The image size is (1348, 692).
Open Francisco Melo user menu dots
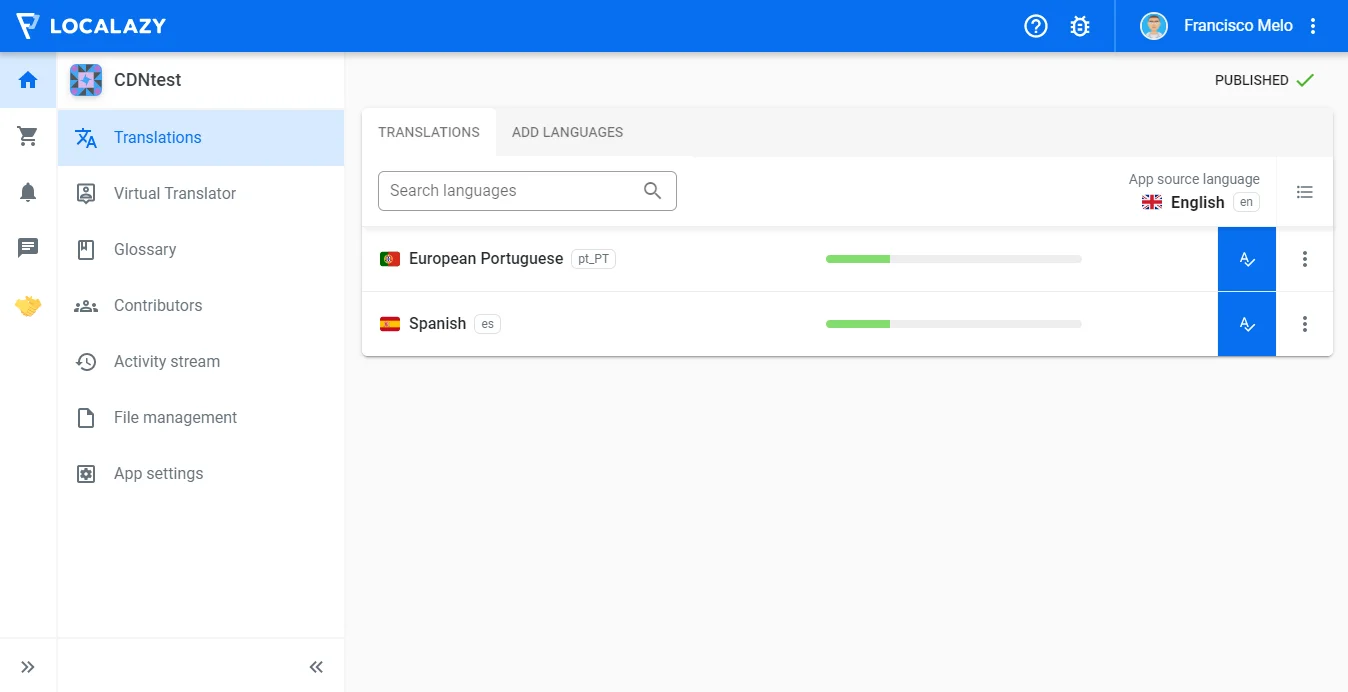[1313, 26]
